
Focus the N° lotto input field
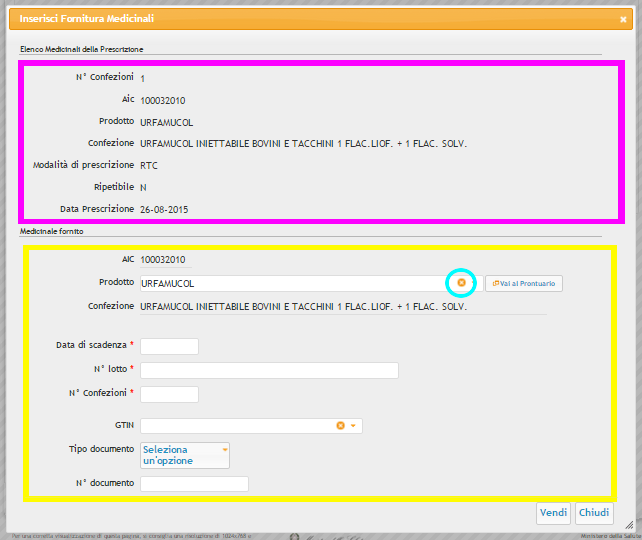click(x=269, y=370)
